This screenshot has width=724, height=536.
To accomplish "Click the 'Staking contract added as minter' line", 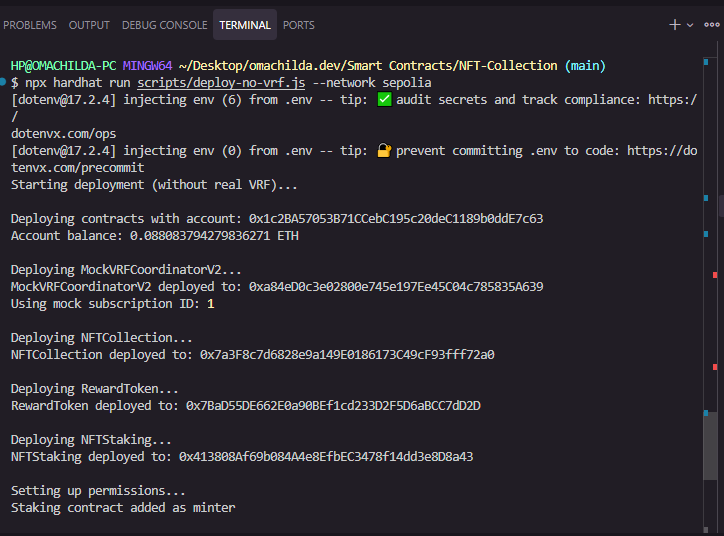I will (123, 508).
